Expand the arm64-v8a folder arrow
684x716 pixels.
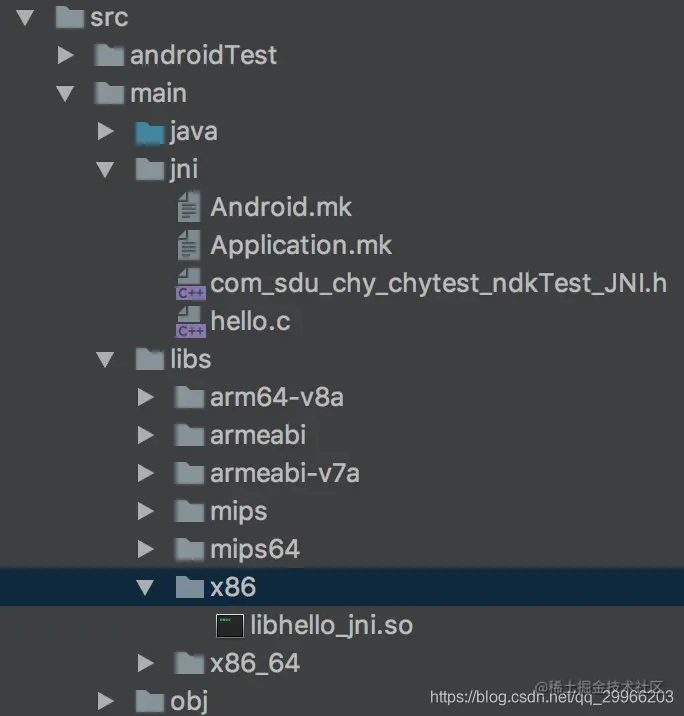coord(146,397)
